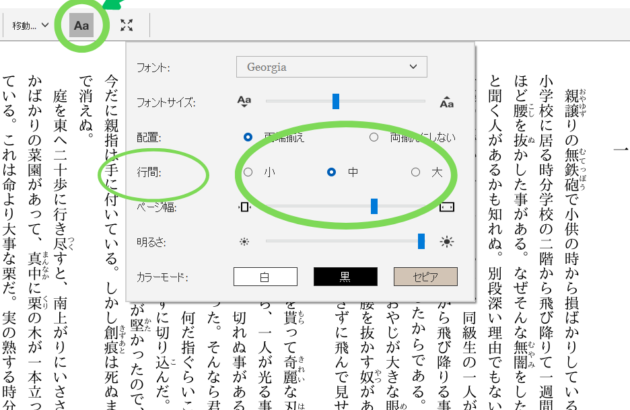Click the 配置 label
The image size is (630, 410).
149,137
